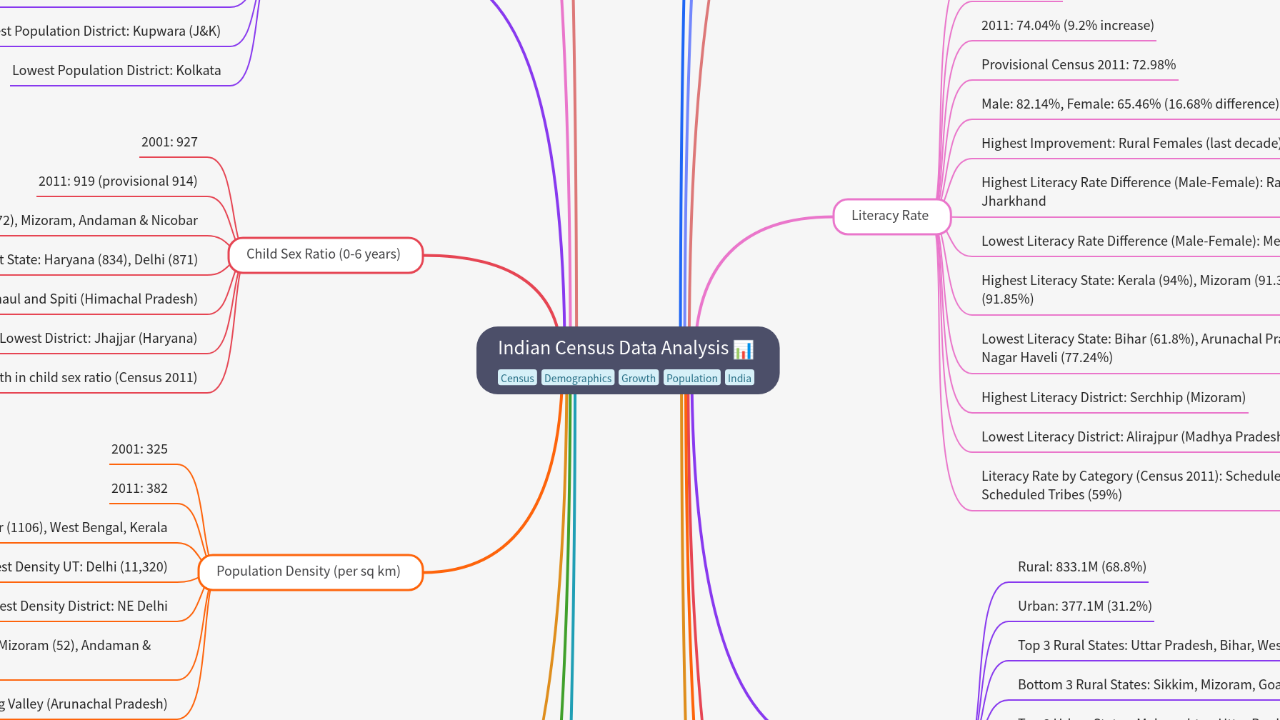
Task: Click the bar chart emoji in central node
Action: pos(743,349)
